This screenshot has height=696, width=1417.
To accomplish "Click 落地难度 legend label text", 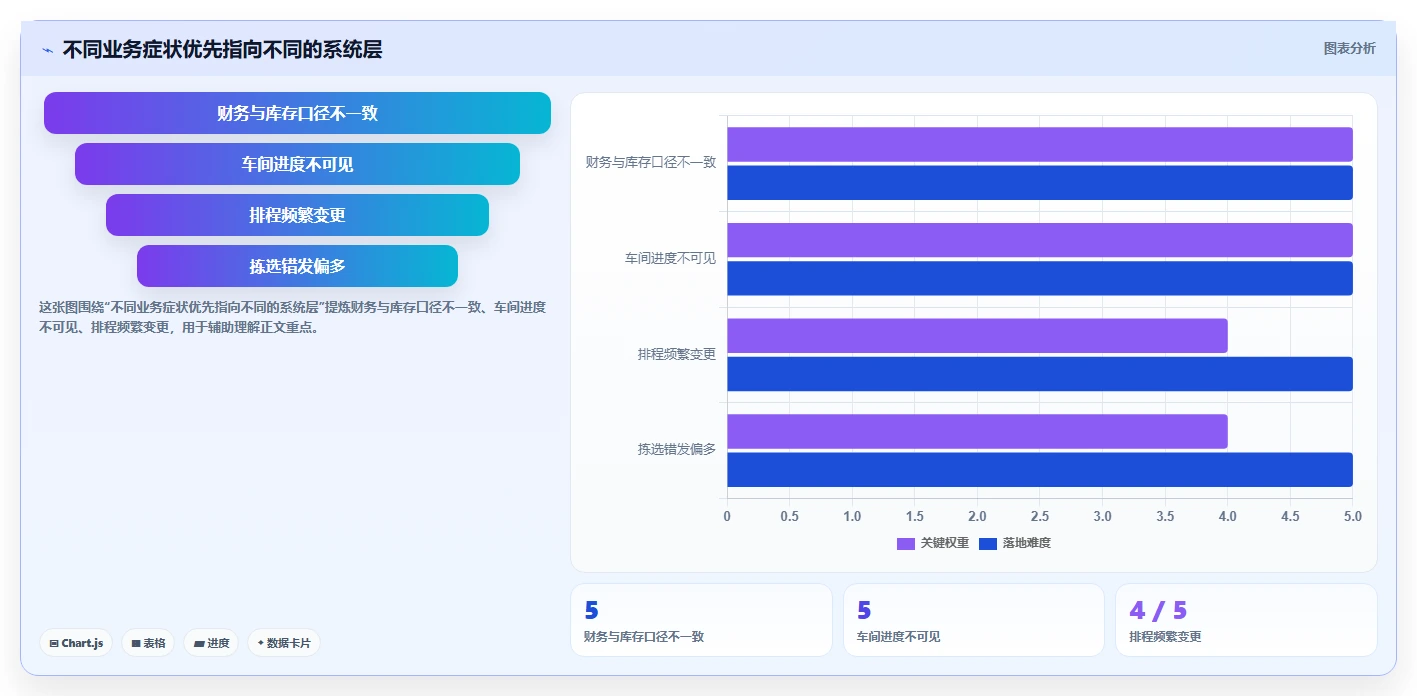I will [1027, 543].
